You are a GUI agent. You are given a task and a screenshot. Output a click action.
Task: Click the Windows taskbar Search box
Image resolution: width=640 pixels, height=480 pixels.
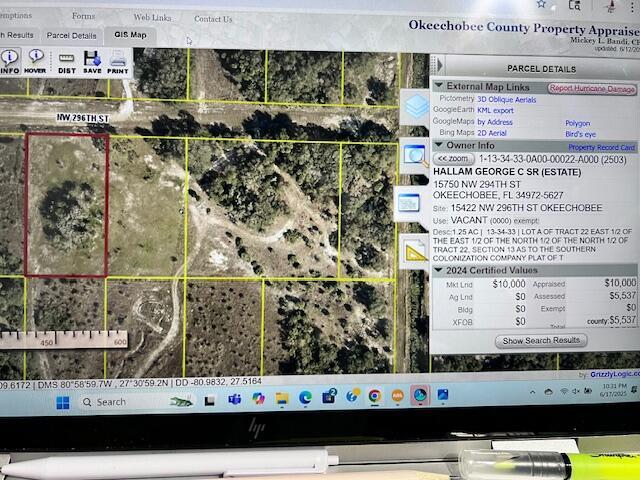click(x=110, y=402)
